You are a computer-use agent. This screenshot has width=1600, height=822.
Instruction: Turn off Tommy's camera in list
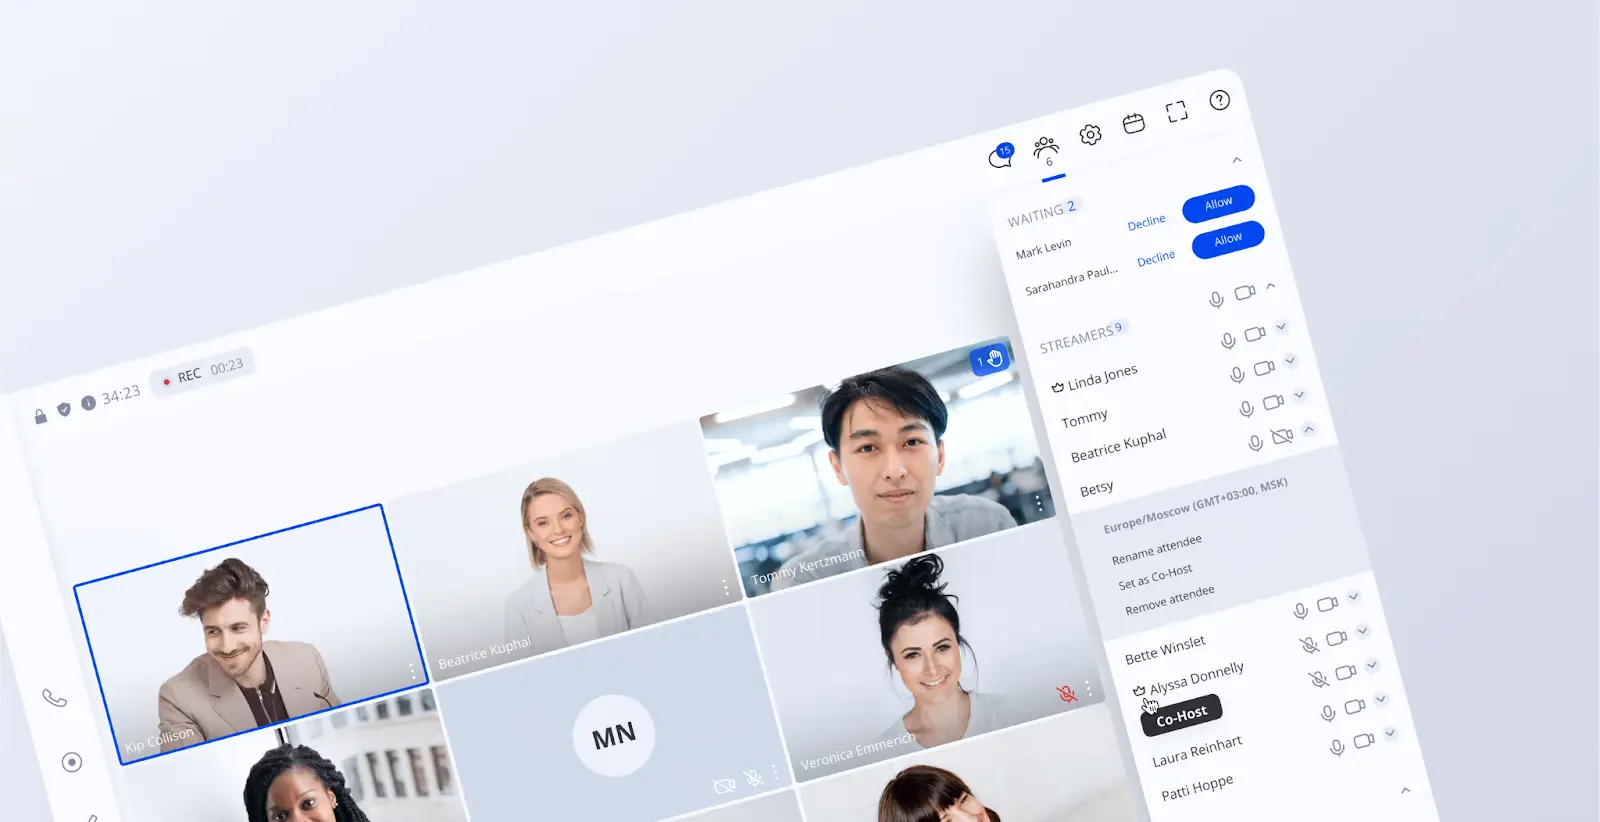(x=1265, y=367)
